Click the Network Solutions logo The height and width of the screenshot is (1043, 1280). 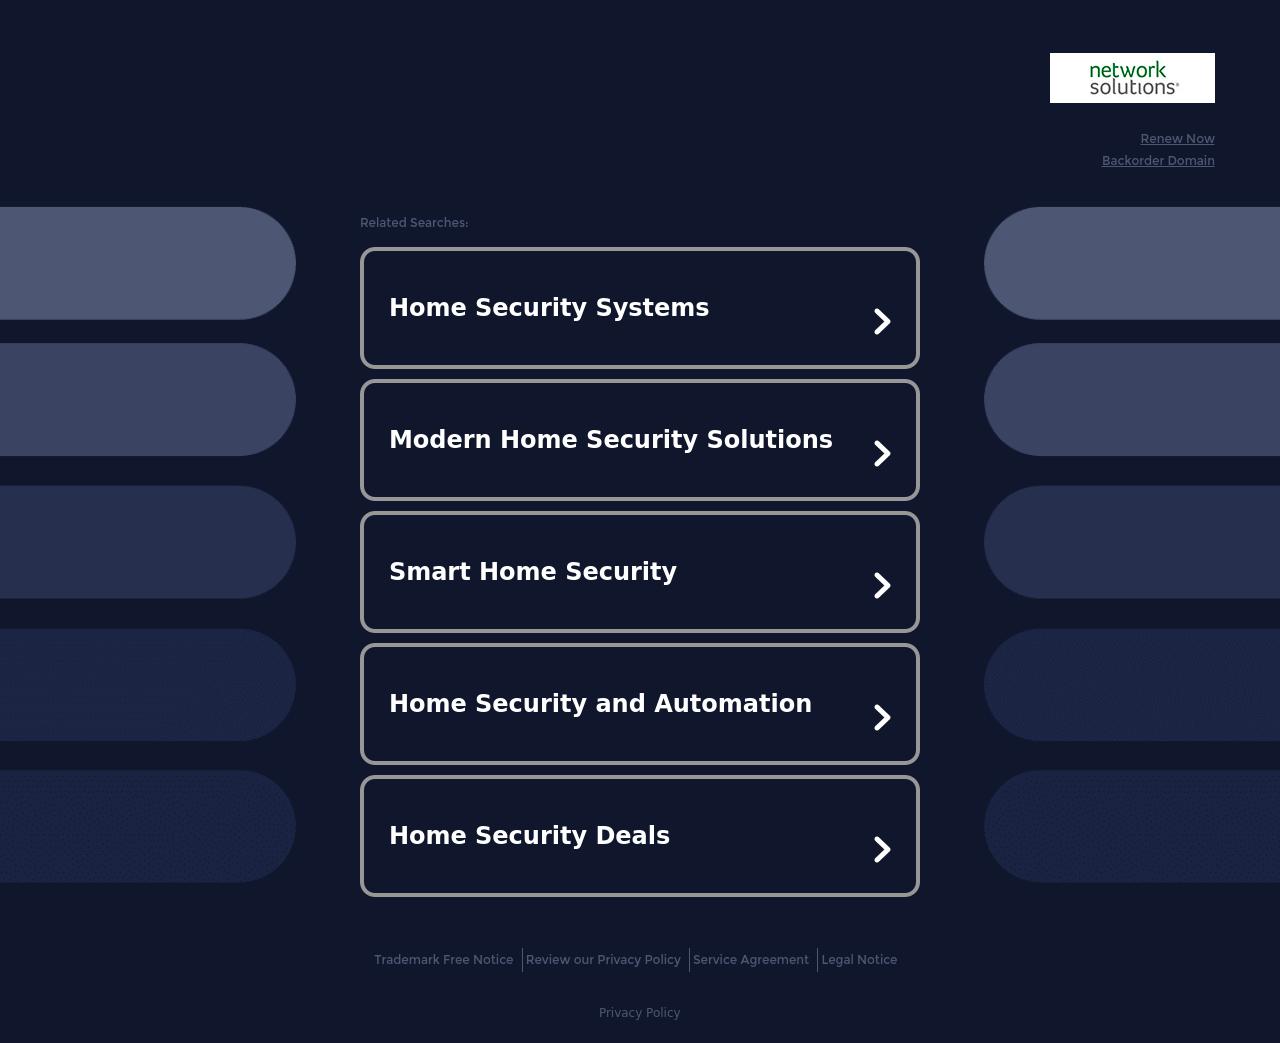(1132, 78)
